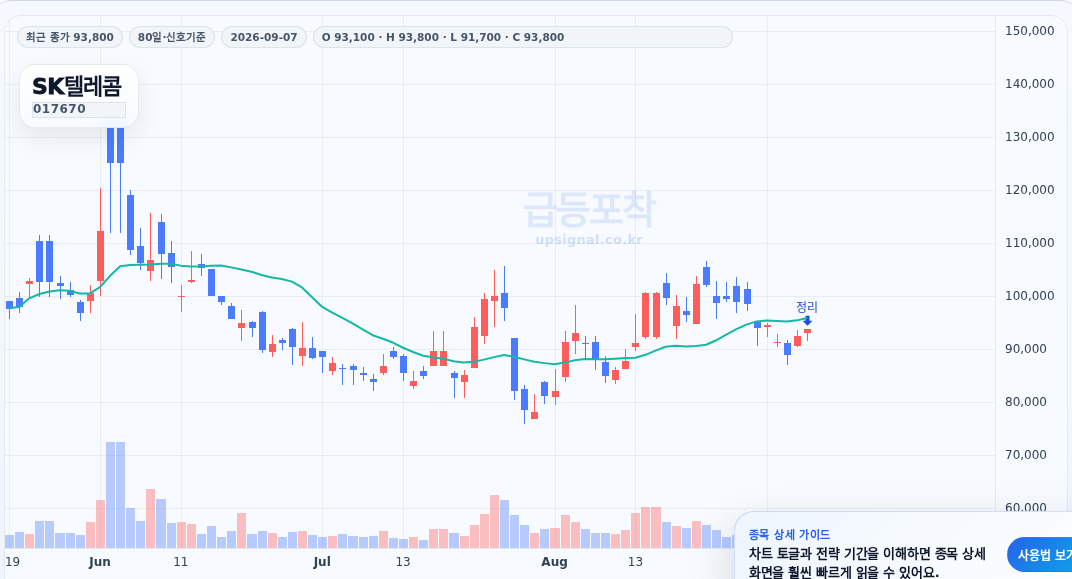Select the 80일·신호기준 period chip

coord(172,37)
